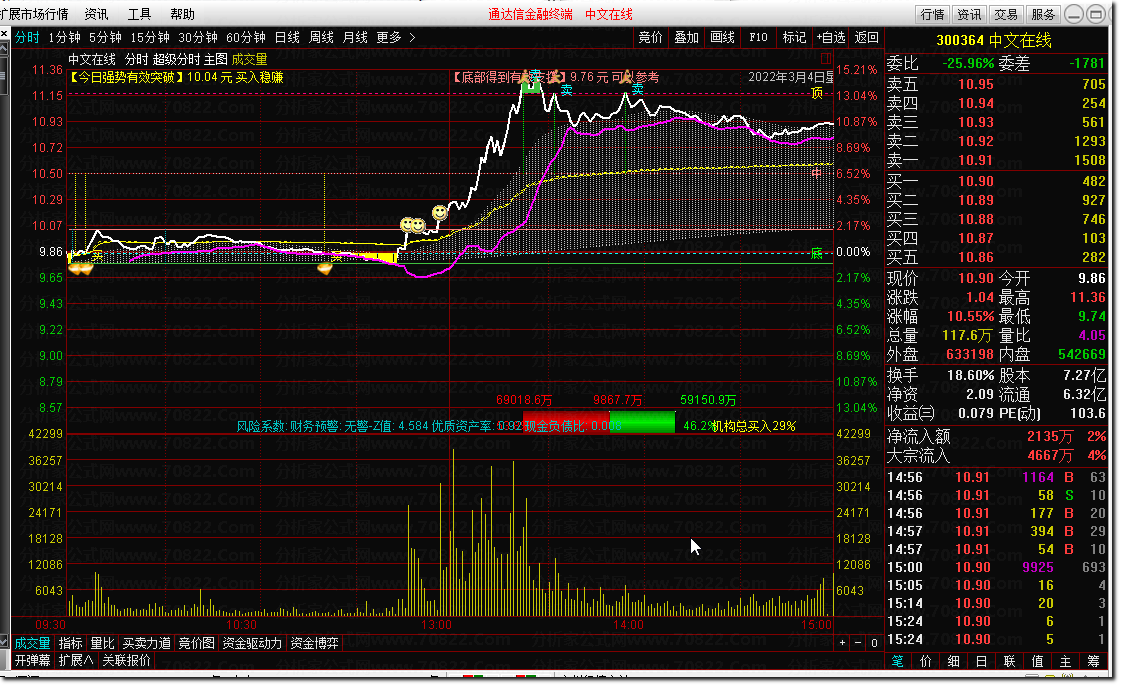Click the 卖一 price 10.91

pos(975,161)
